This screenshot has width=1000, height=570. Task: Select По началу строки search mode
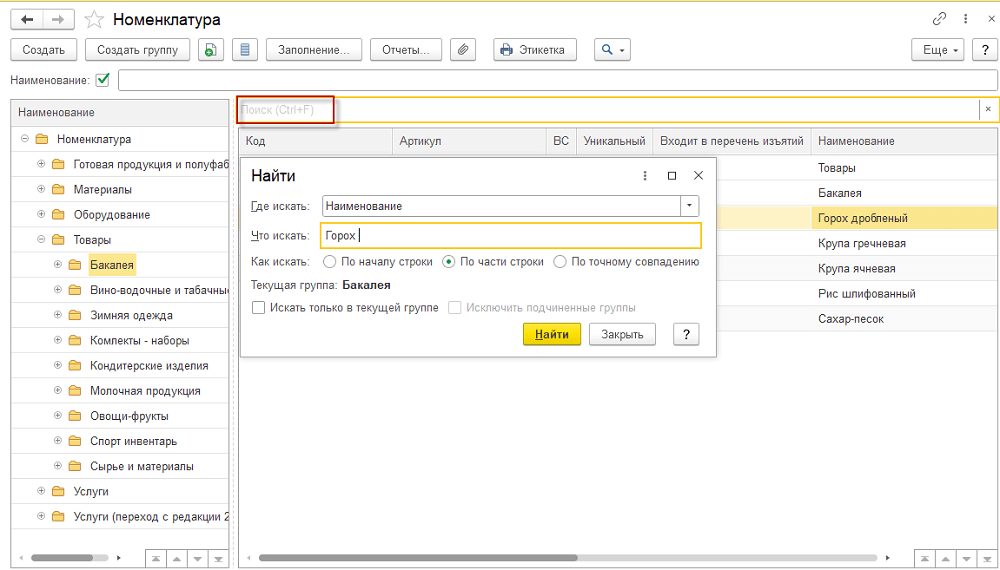(329, 261)
